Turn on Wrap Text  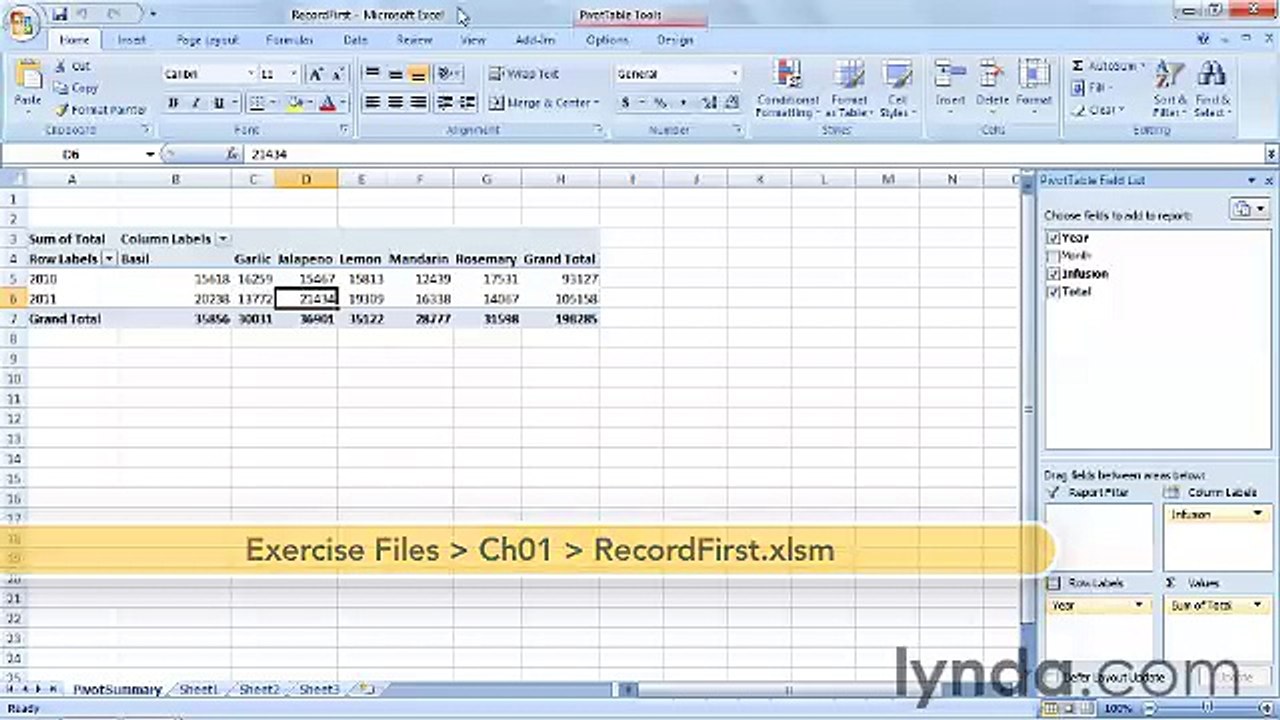[524, 74]
